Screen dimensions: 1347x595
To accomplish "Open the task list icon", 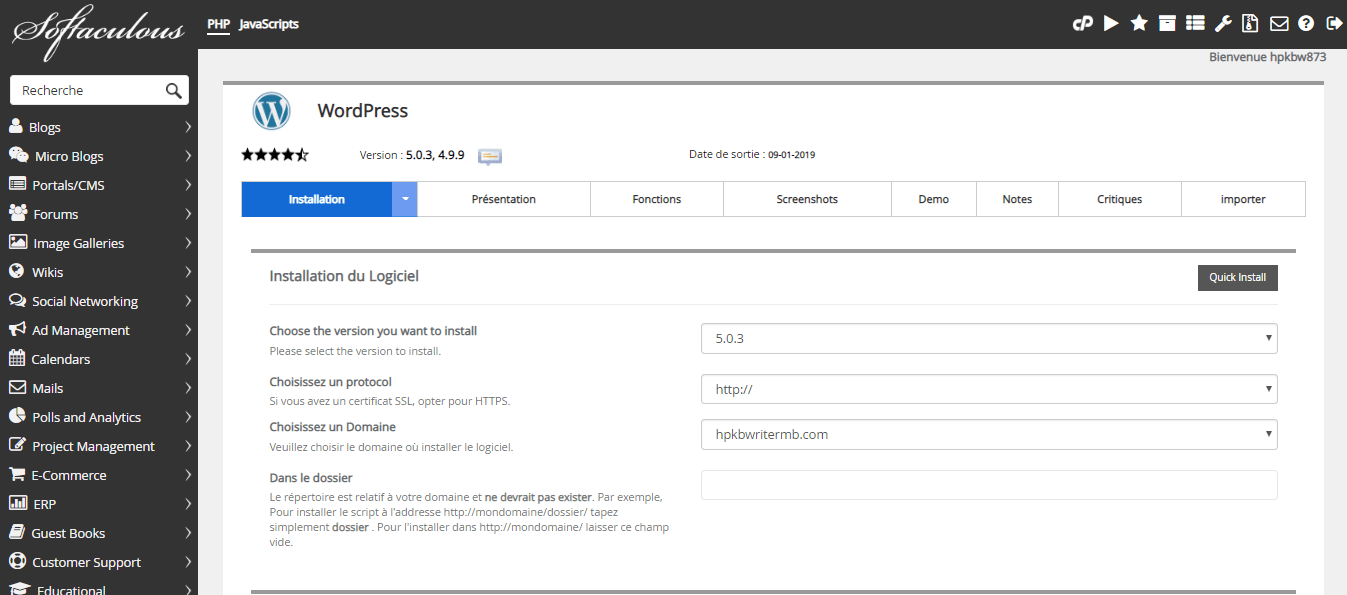I will pos(1195,23).
